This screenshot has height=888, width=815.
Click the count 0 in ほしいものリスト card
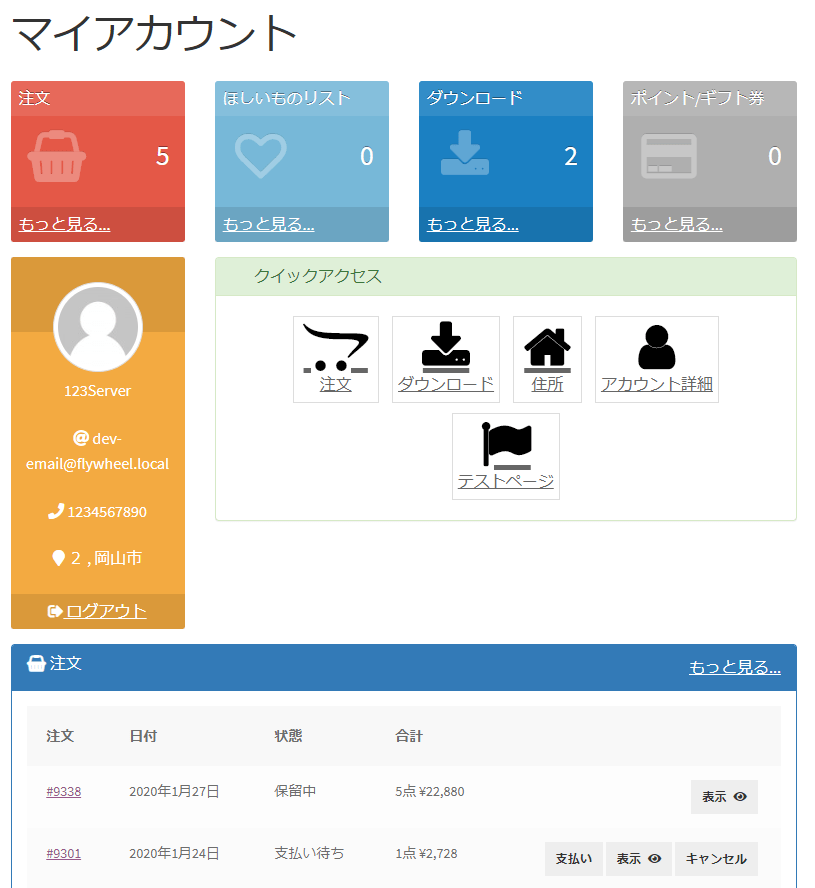click(x=367, y=156)
